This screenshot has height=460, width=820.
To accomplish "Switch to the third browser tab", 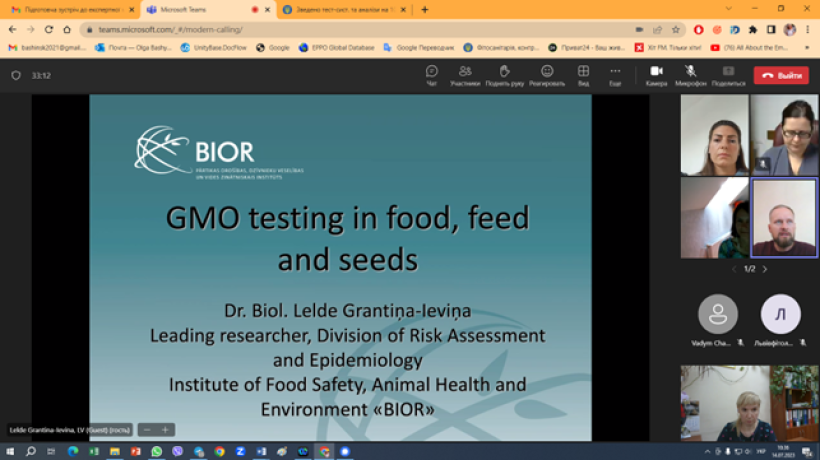I will point(344,9).
